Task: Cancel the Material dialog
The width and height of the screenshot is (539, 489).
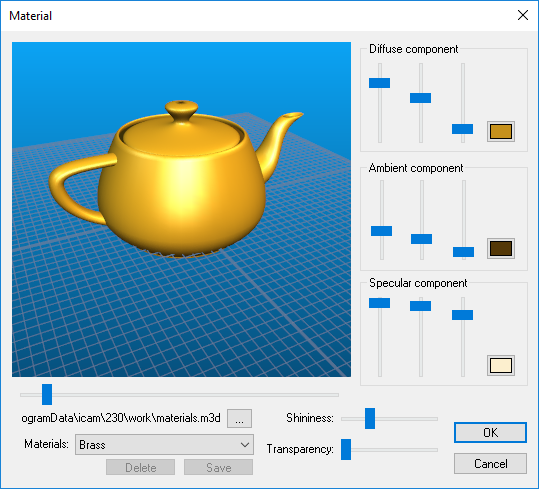Action: (x=490, y=464)
